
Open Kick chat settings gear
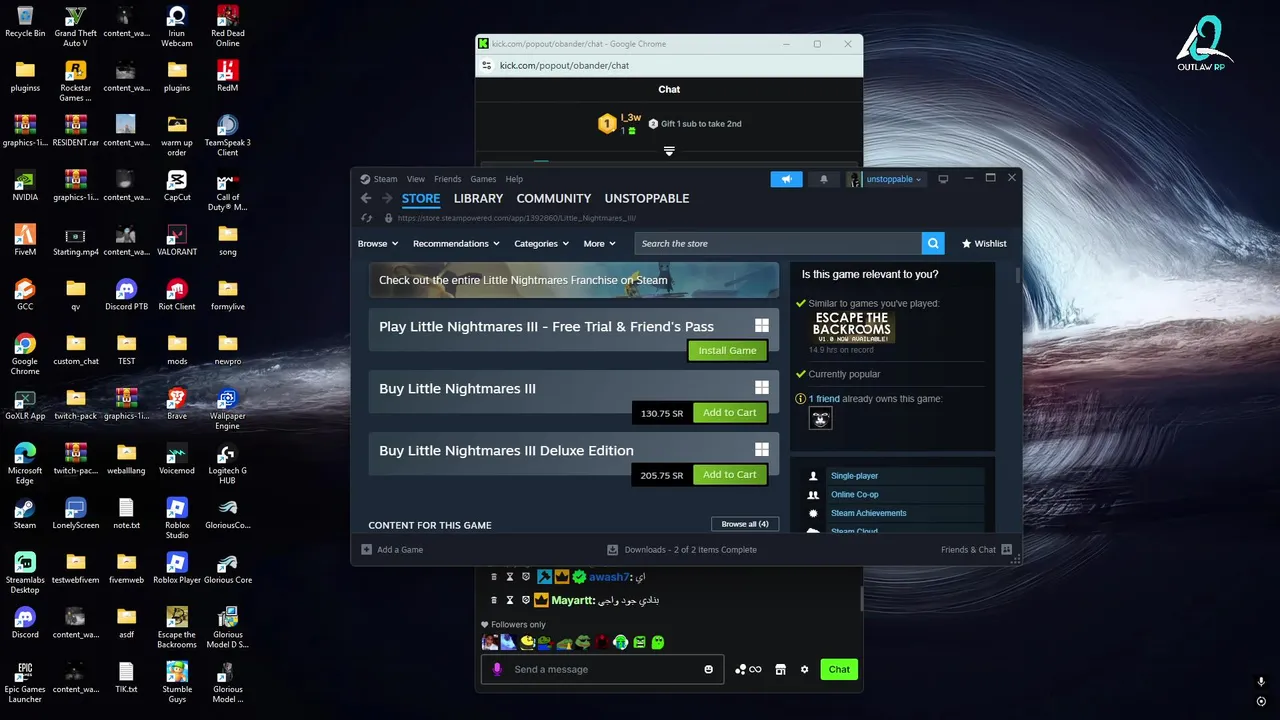tap(804, 670)
